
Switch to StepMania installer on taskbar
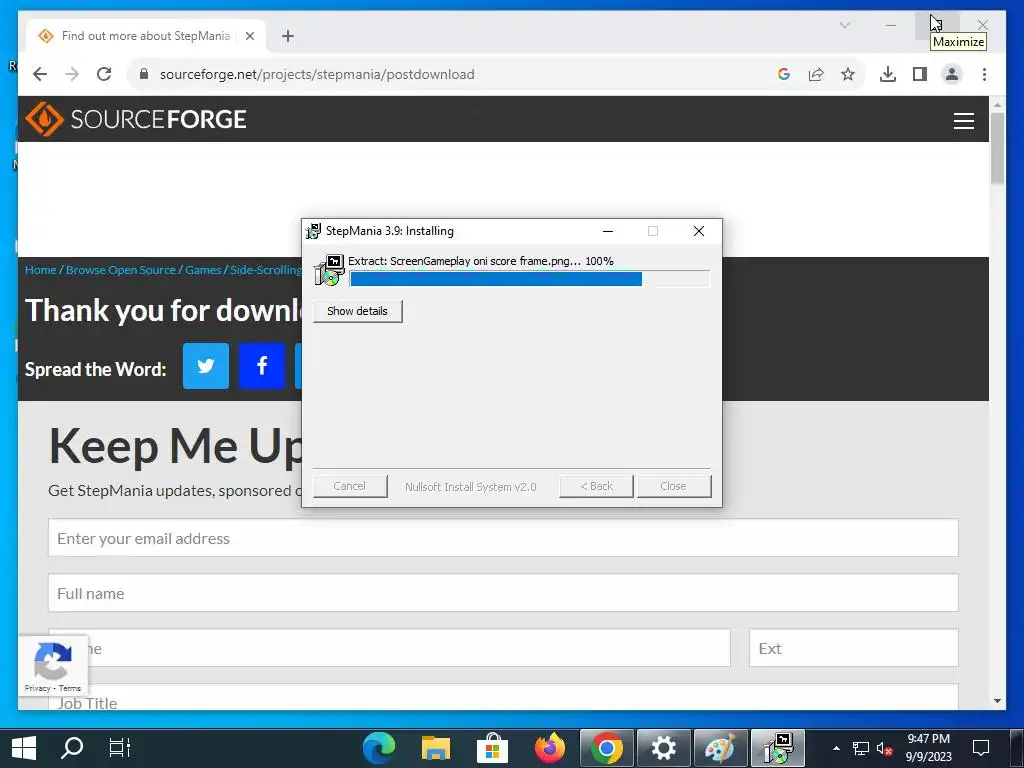pos(777,748)
